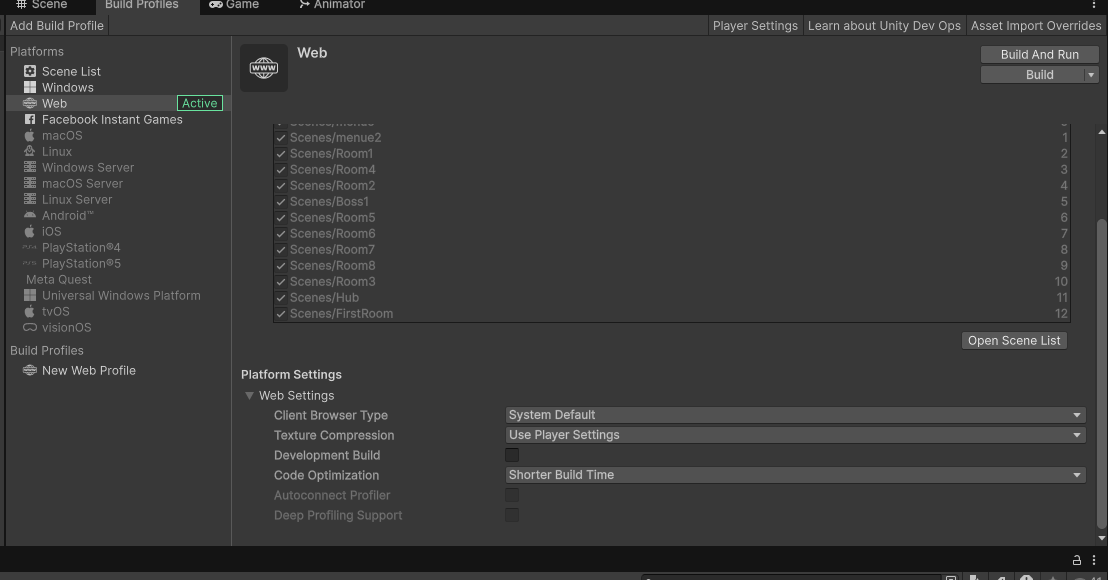This screenshot has width=1108, height=580.
Task: Click the large WWW Web platform icon
Action: (x=264, y=68)
